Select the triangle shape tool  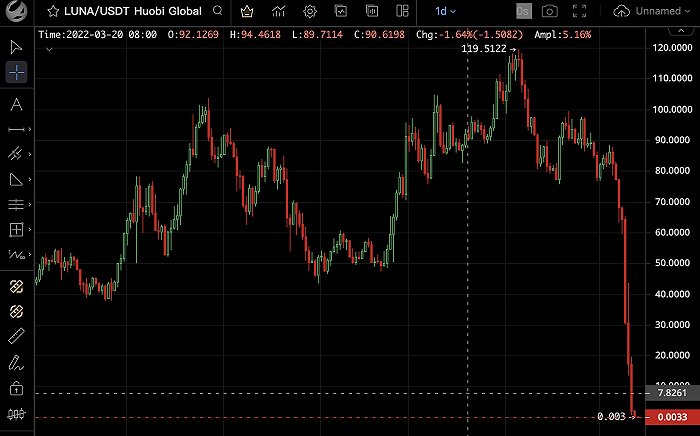click(x=16, y=179)
